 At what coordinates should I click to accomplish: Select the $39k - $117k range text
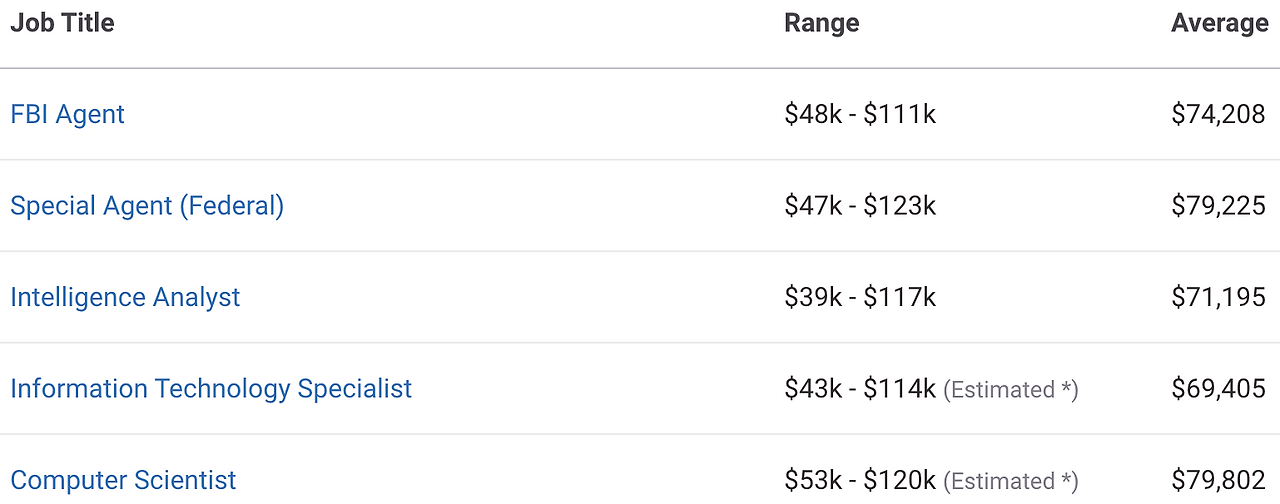click(860, 297)
